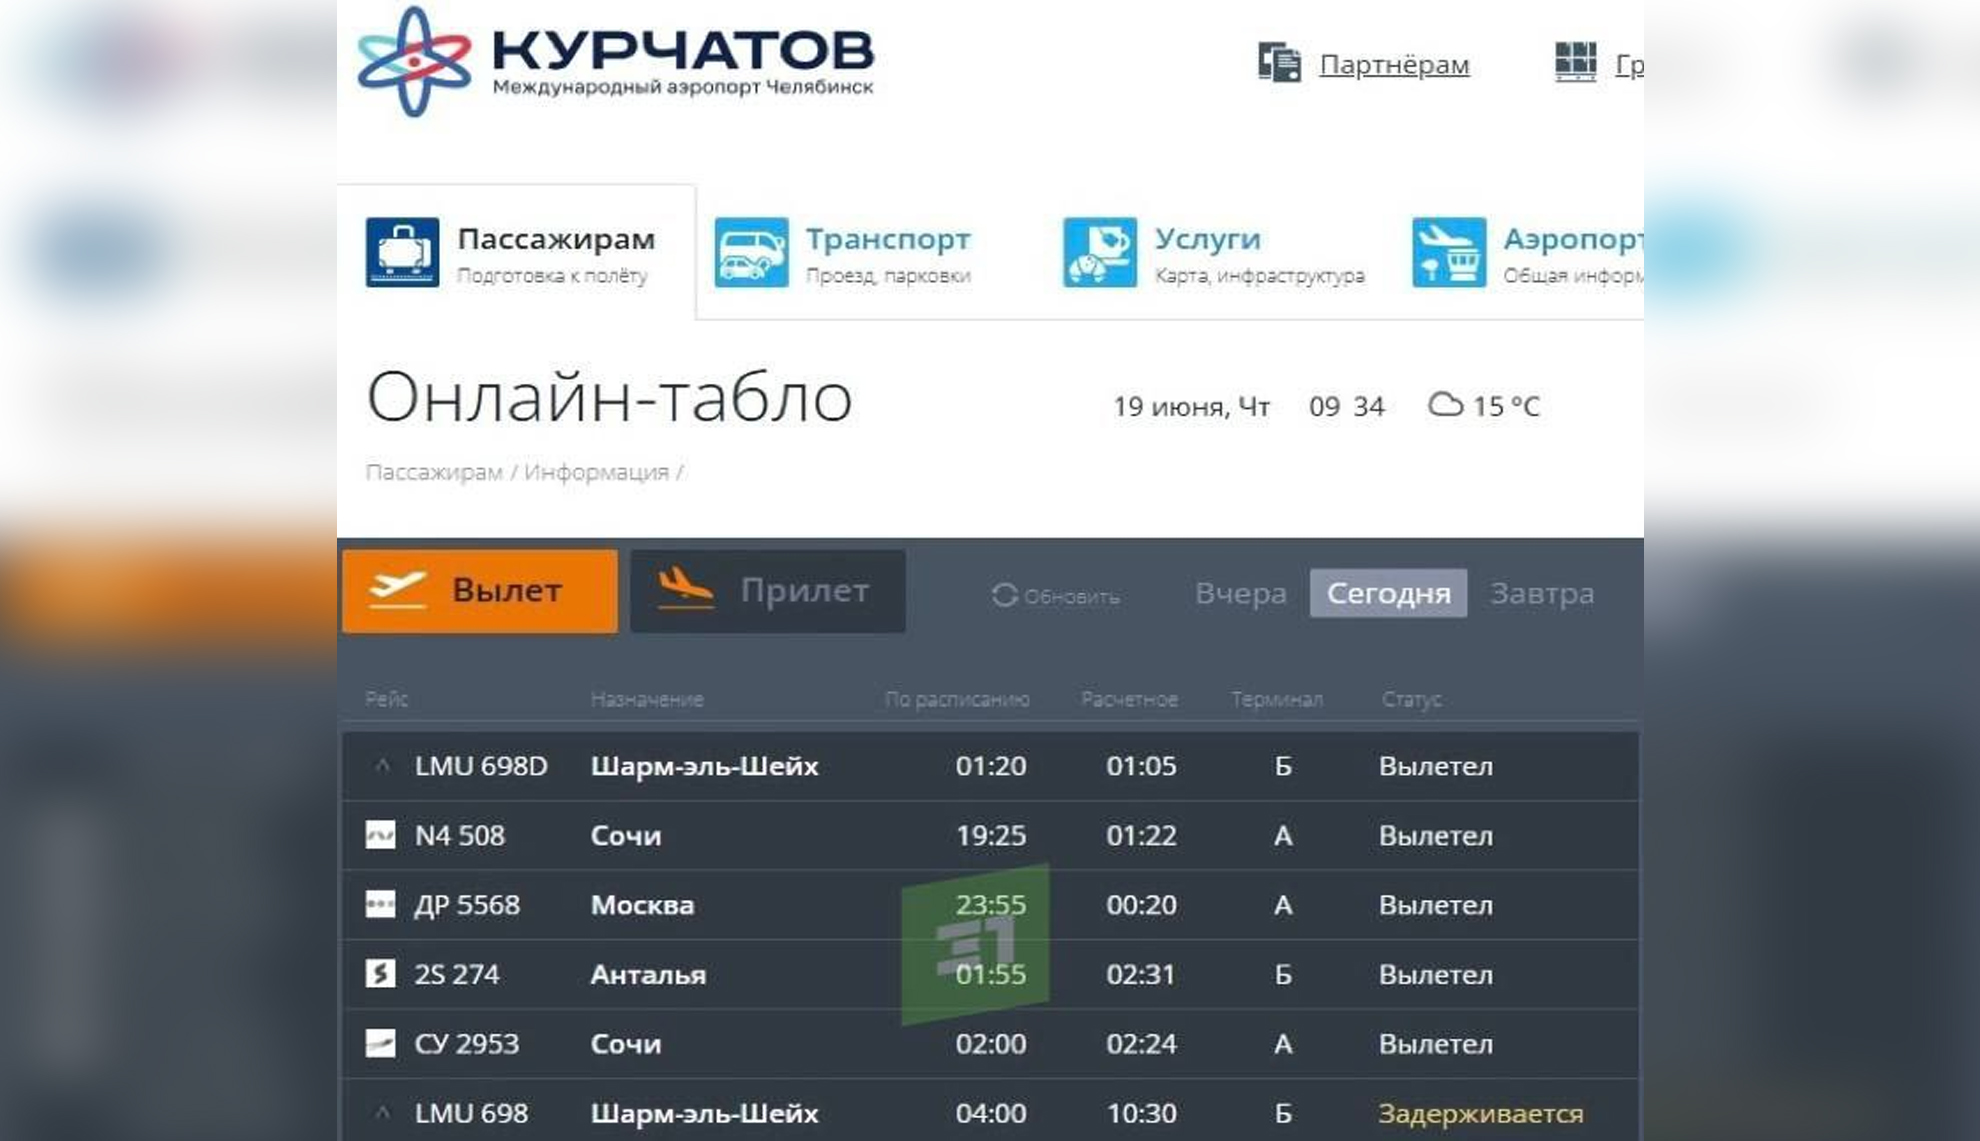Image resolution: width=1980 pixels, height=1141 pixels.
Task: Click the airplane tower Аэропорт icon
Action: point(1448,252)
